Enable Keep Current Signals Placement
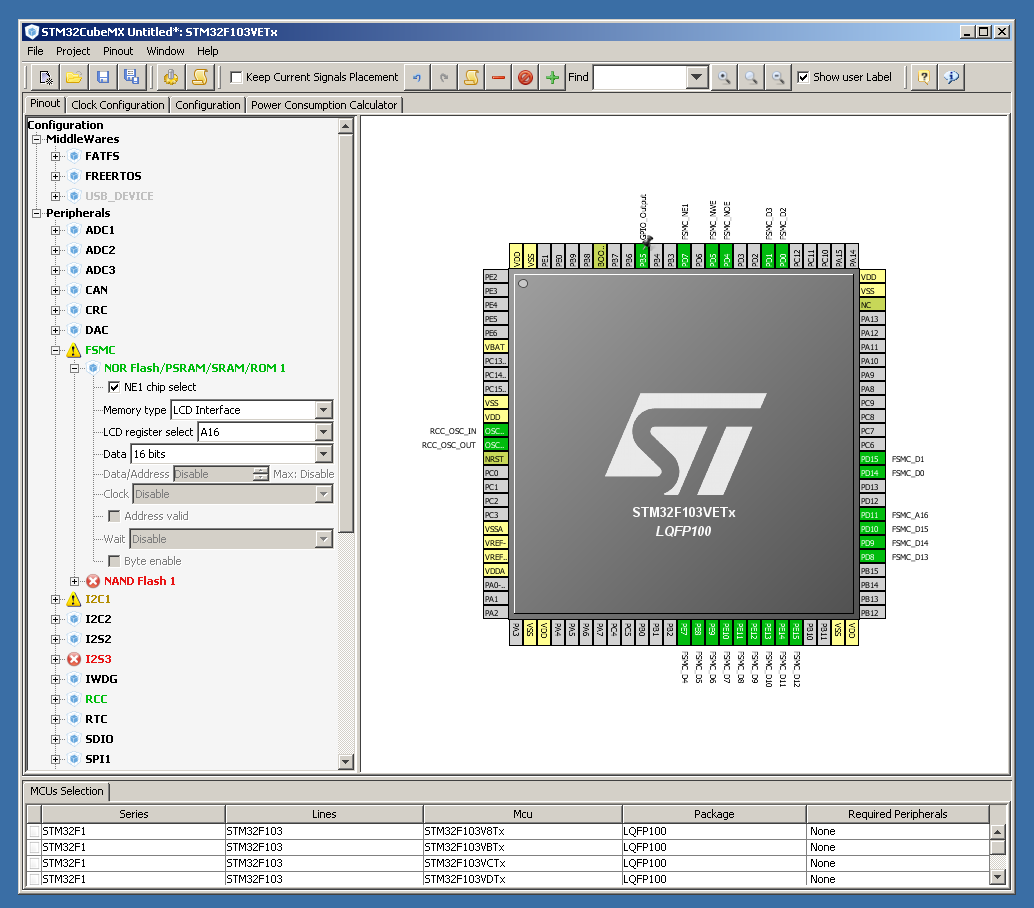Screen dimensions: 1034x908 click(x=235, y=77)
